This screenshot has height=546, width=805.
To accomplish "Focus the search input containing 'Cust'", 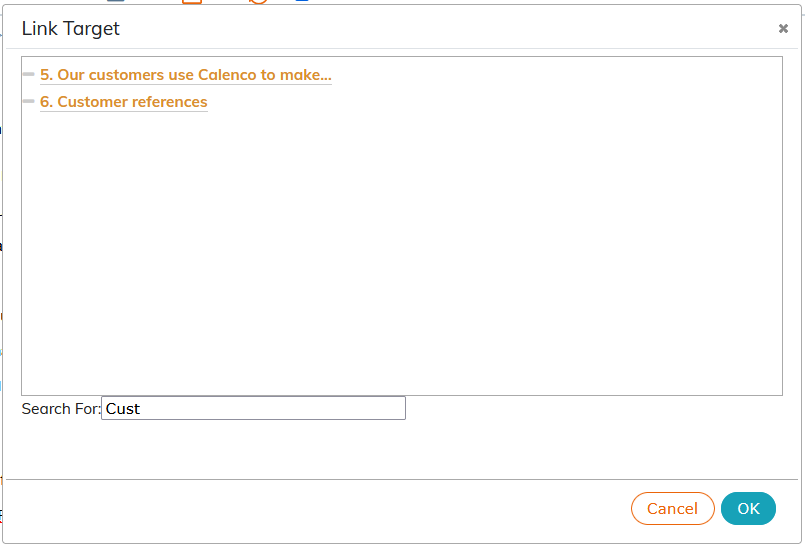I will [253, 408].
